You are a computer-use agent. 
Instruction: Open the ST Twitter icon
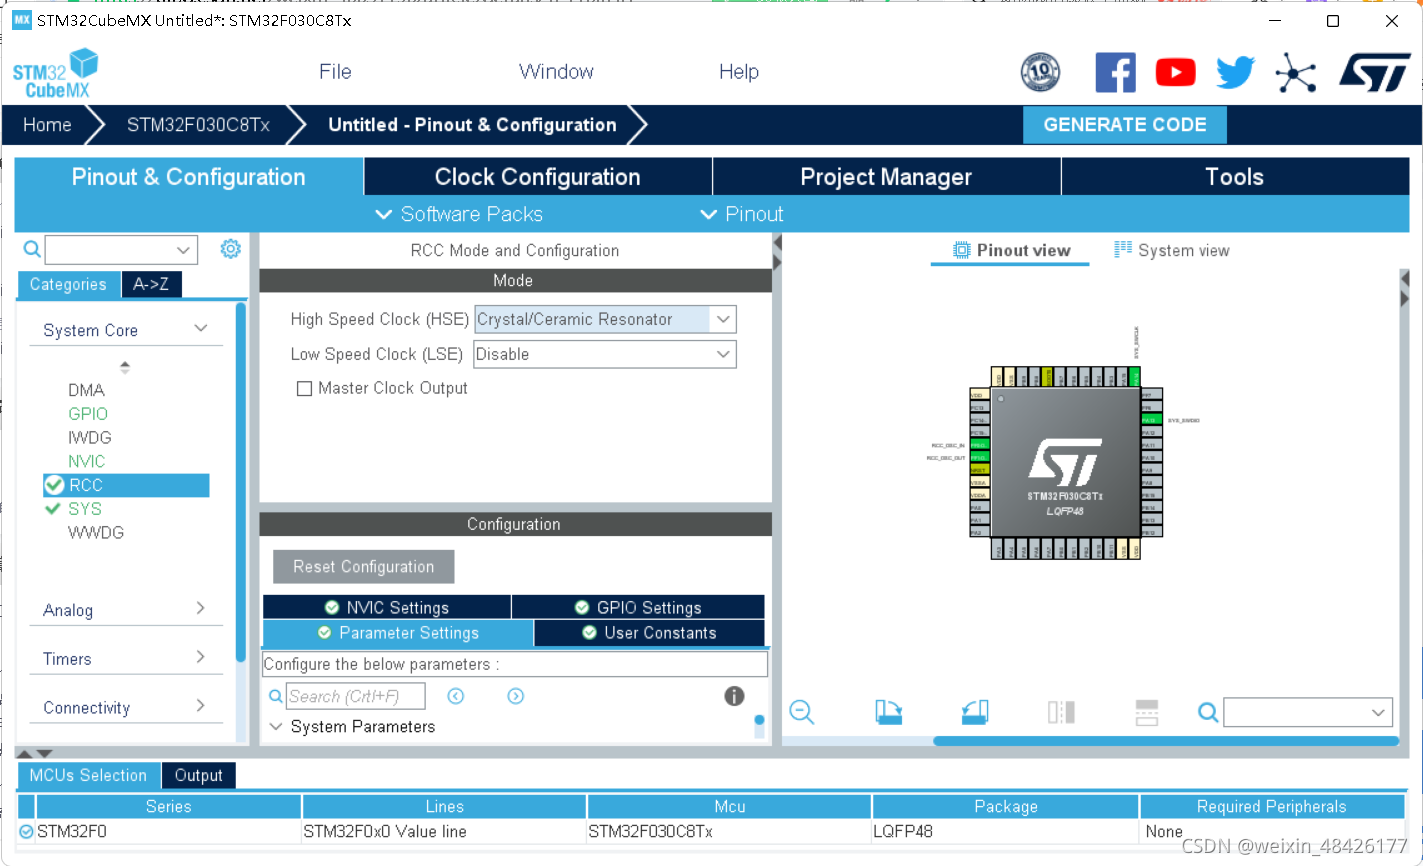pyautogui.click(x=1235, y=72)
